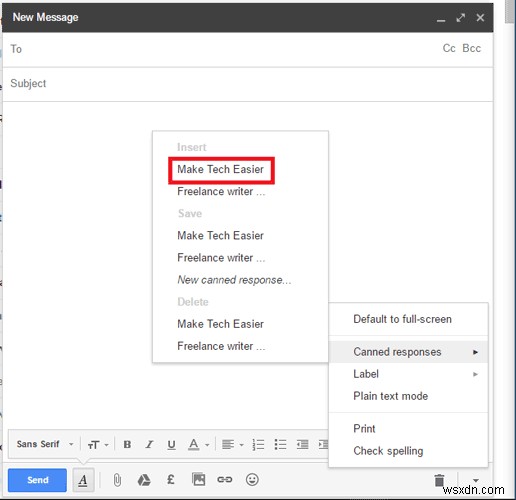Insert the Freelance writer canned response
This screenshot has width=516, height=500.
pyautogui.click(x=221, y=192)
